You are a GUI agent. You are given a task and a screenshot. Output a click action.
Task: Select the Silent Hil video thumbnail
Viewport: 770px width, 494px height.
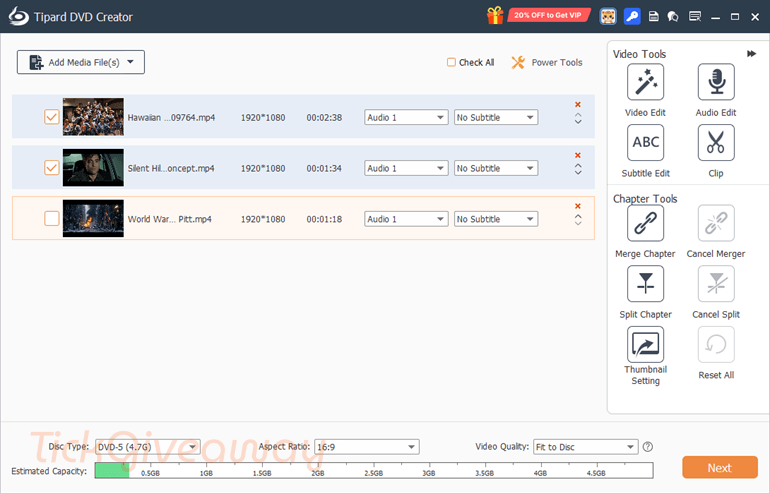pos(93,168)
